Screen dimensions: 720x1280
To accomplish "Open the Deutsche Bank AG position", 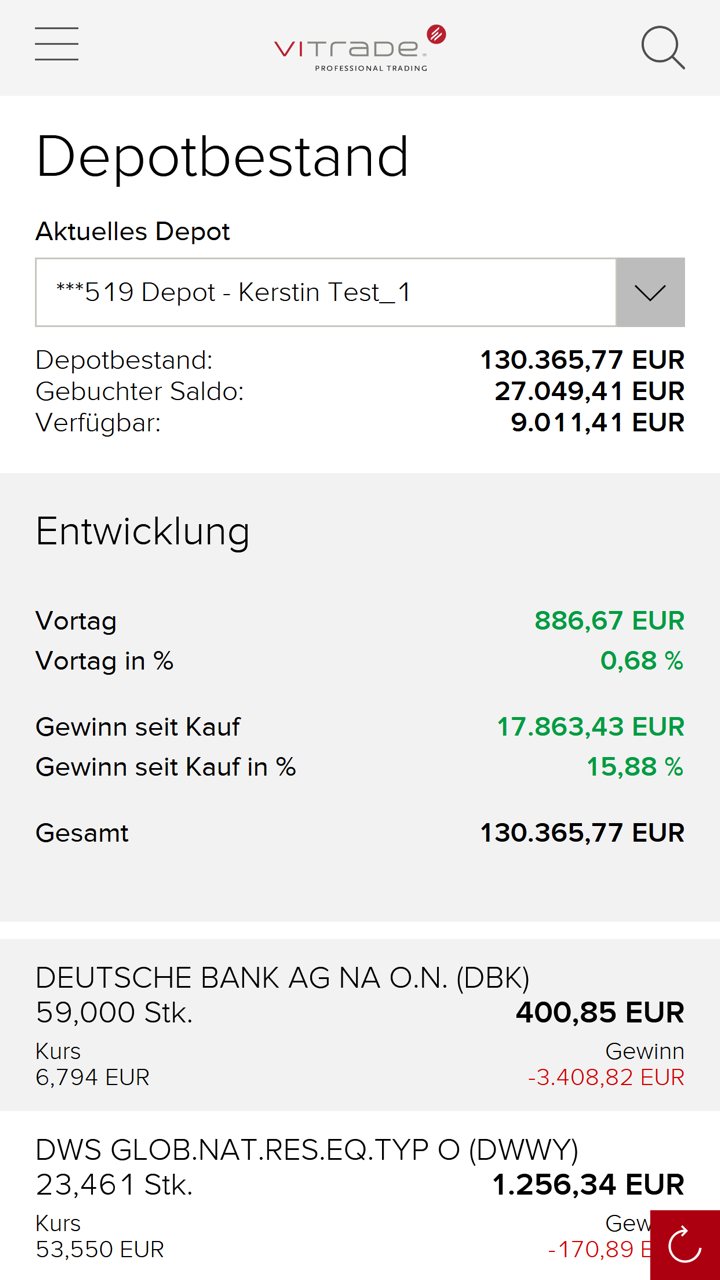I will (282, 977).
